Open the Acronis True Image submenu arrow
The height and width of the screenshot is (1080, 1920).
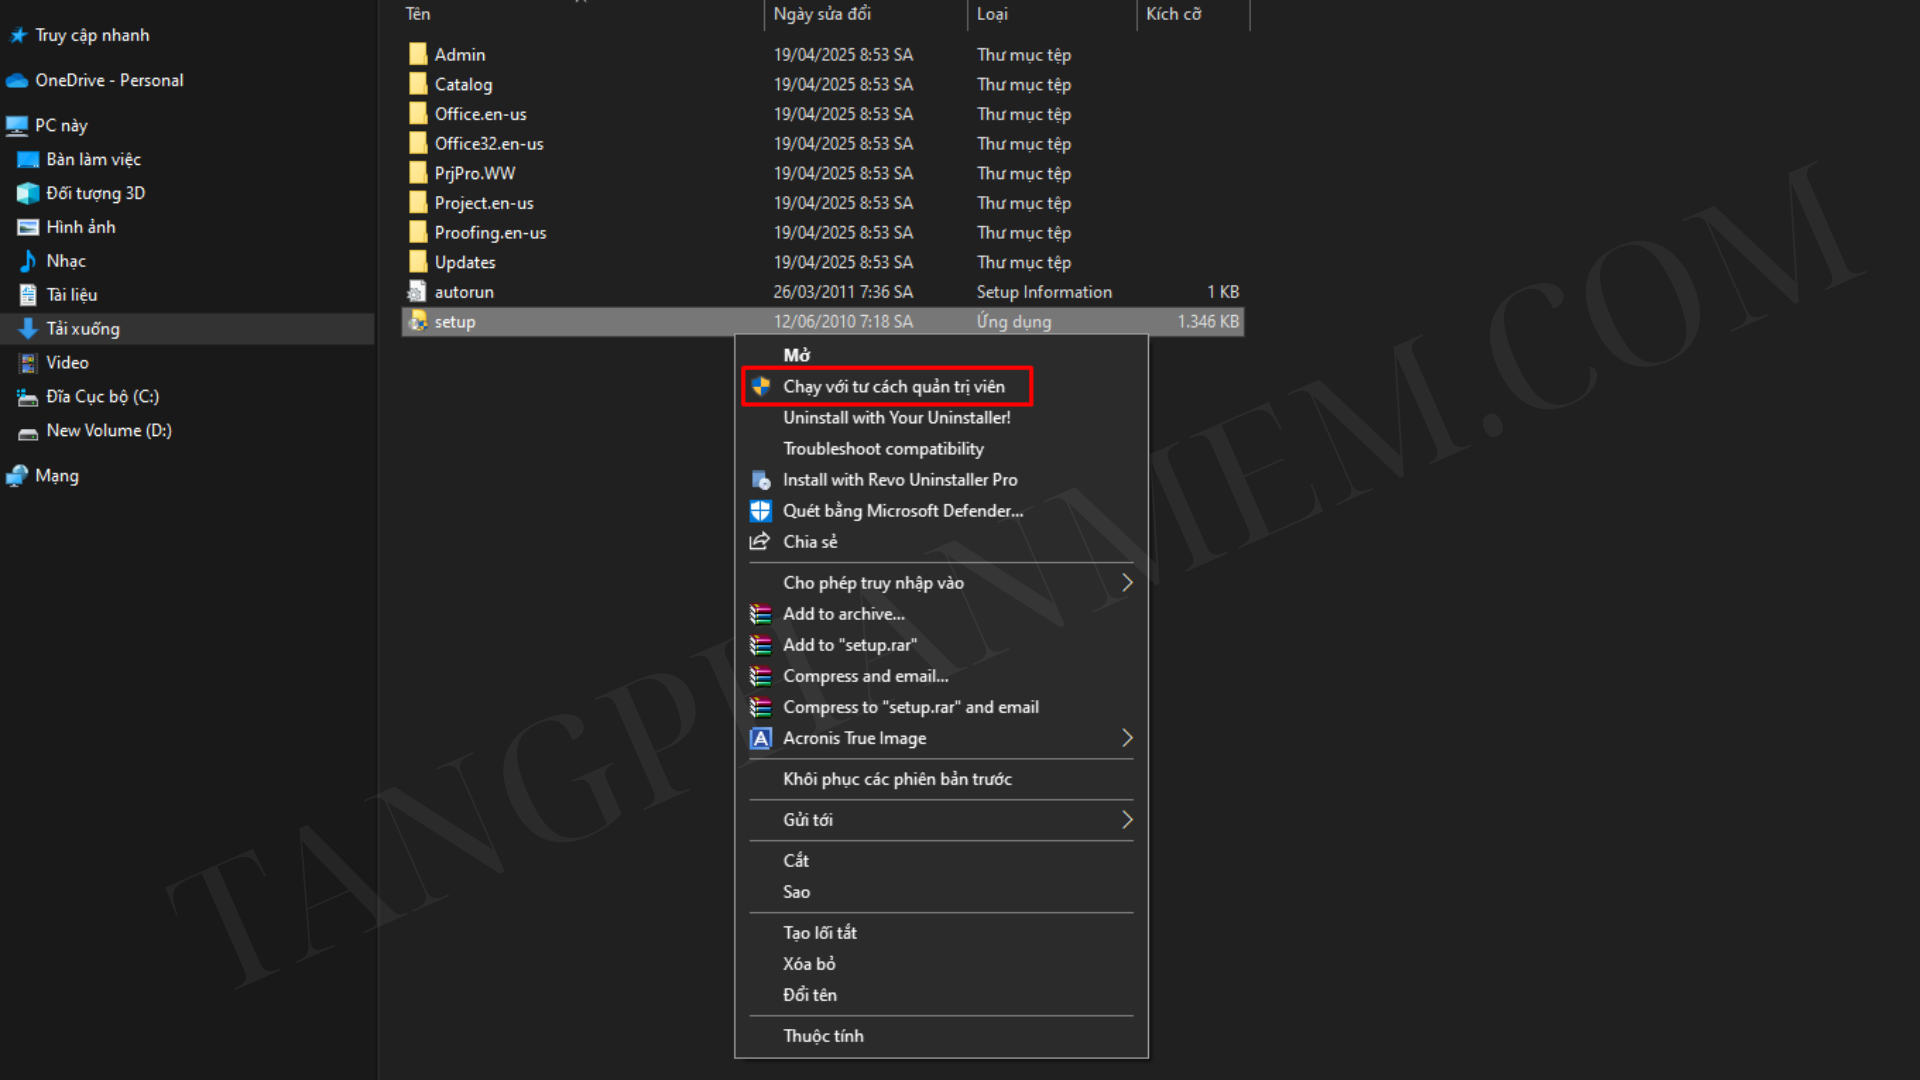point(1126,738)
